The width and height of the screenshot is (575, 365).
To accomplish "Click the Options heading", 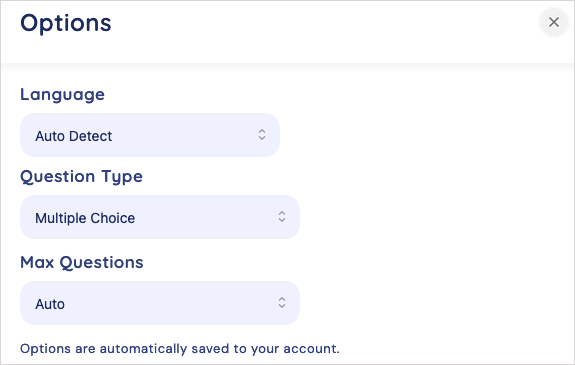I will [66, 23].
